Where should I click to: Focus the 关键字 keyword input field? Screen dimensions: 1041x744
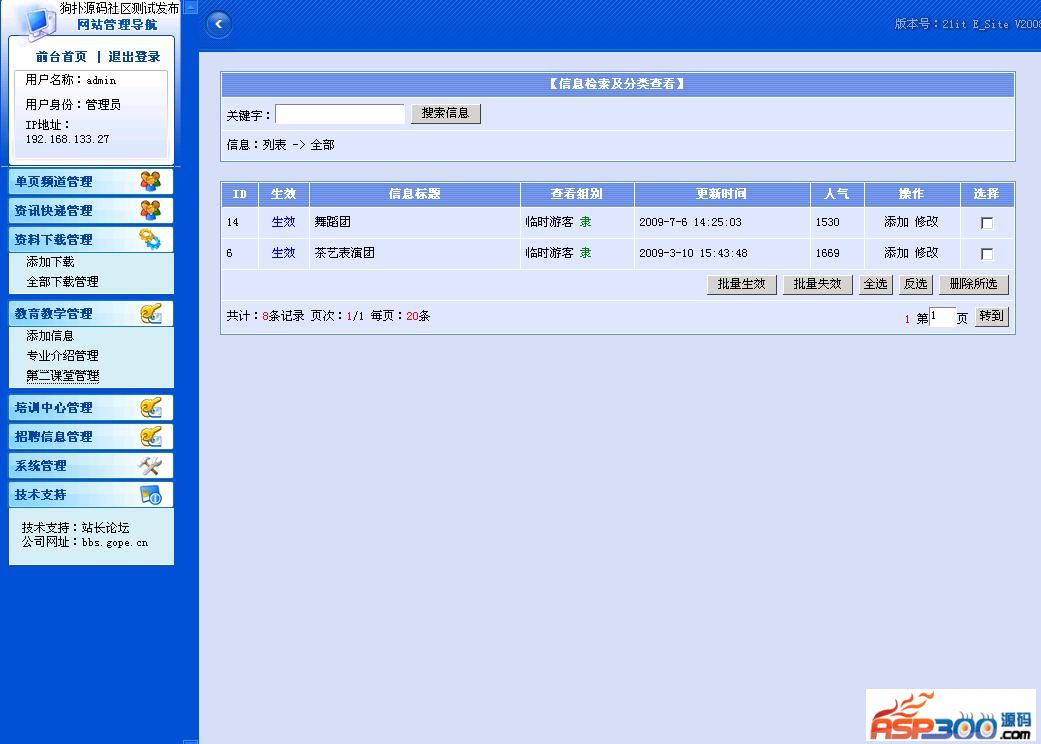tap(340, 114)
